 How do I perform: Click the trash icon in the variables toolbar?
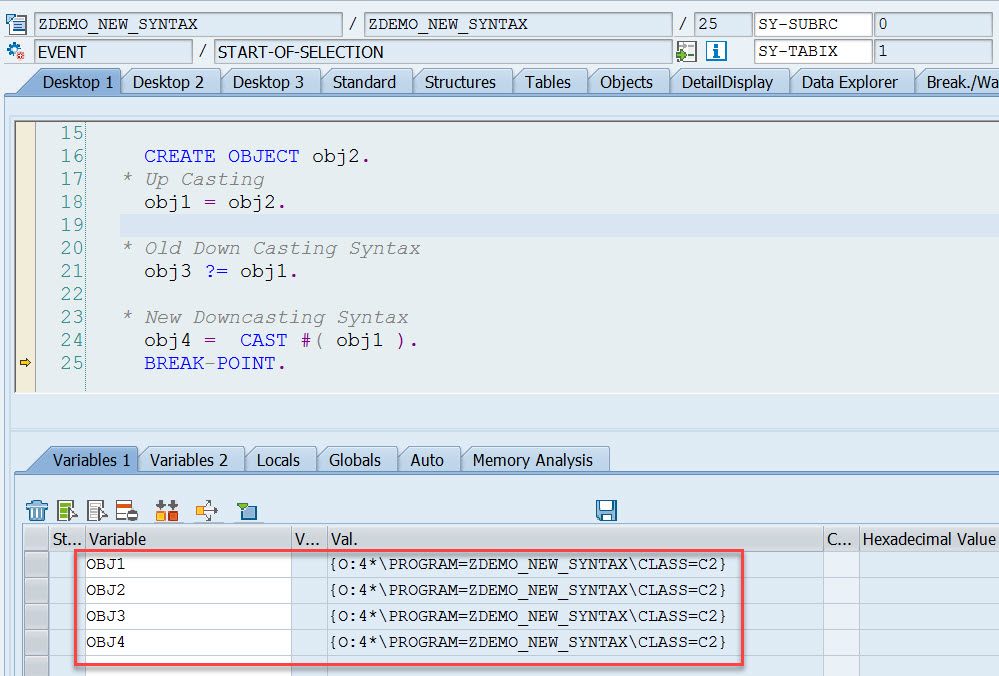click(x=37, y=511)
